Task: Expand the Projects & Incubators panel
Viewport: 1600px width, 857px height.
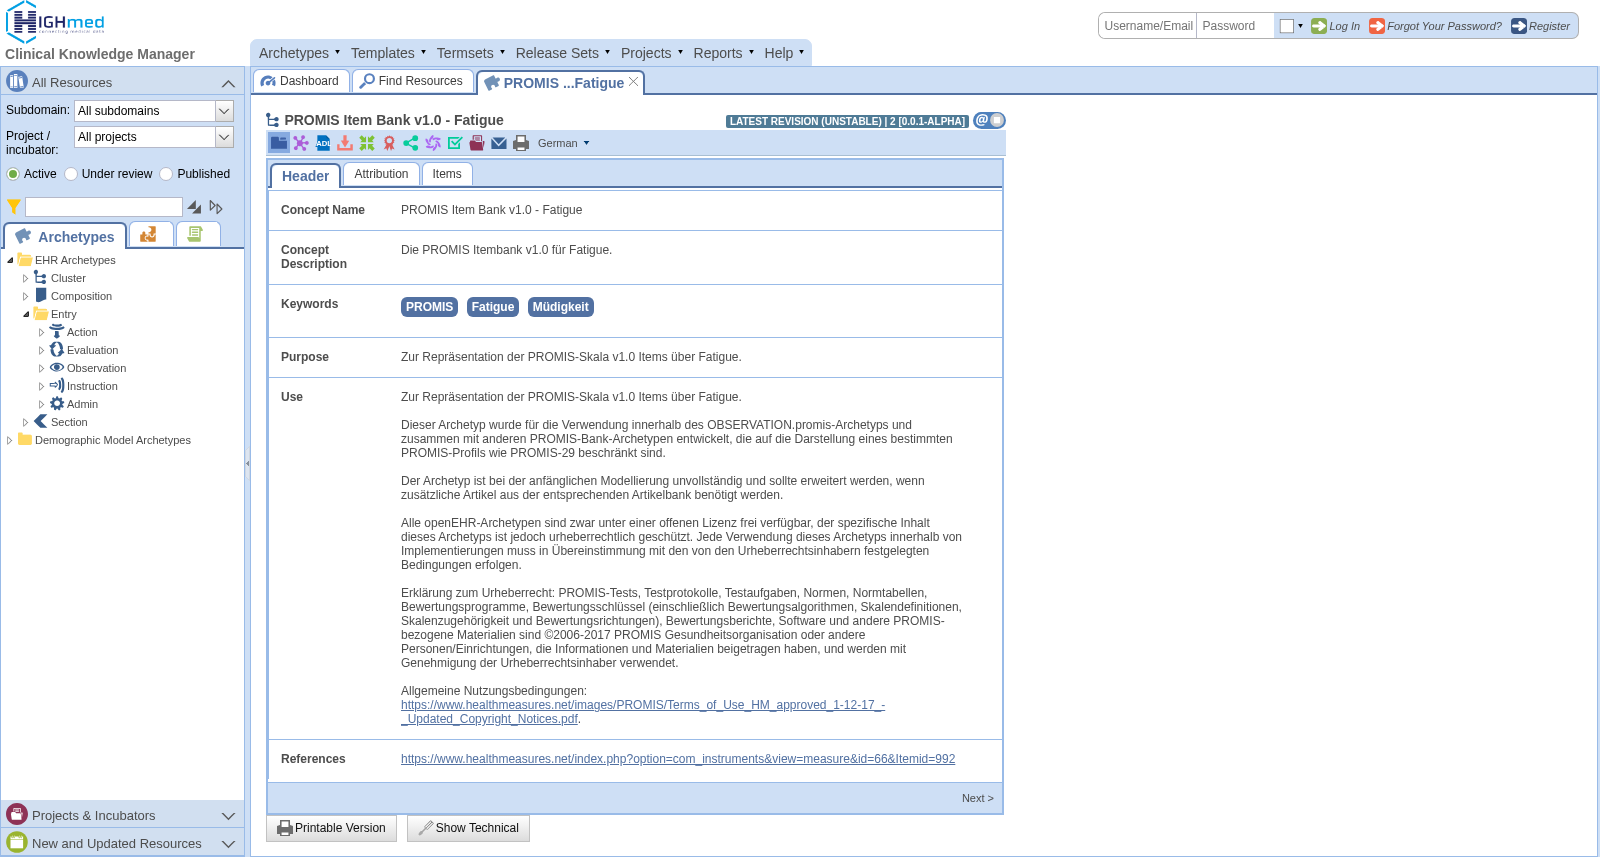Action: click(228, 816)
